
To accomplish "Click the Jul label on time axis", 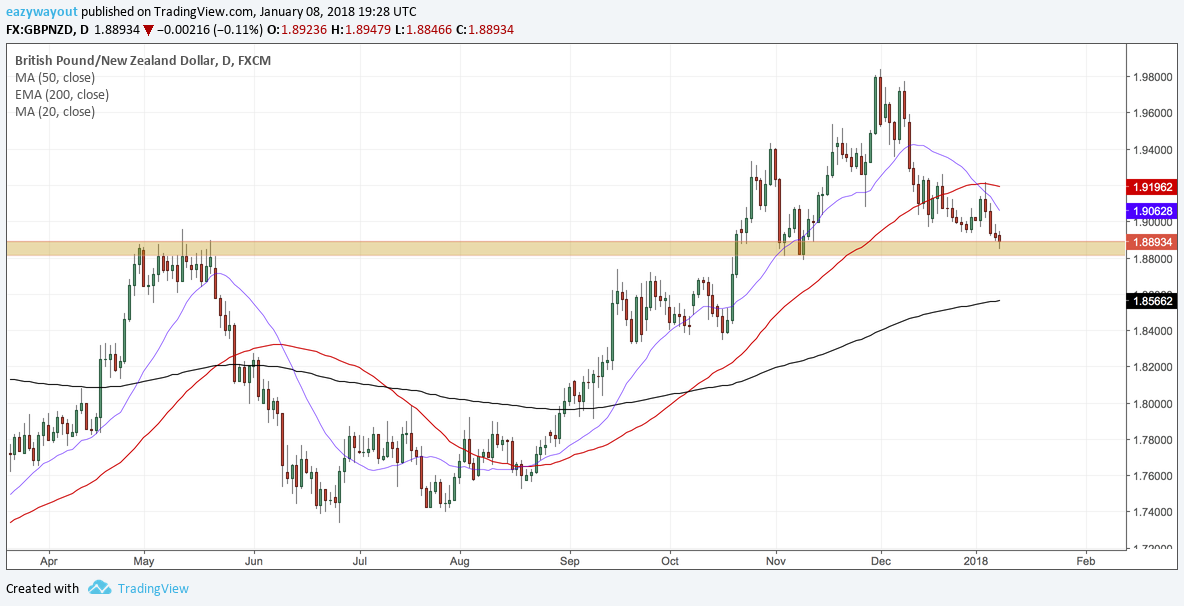I will coord(359,562).
